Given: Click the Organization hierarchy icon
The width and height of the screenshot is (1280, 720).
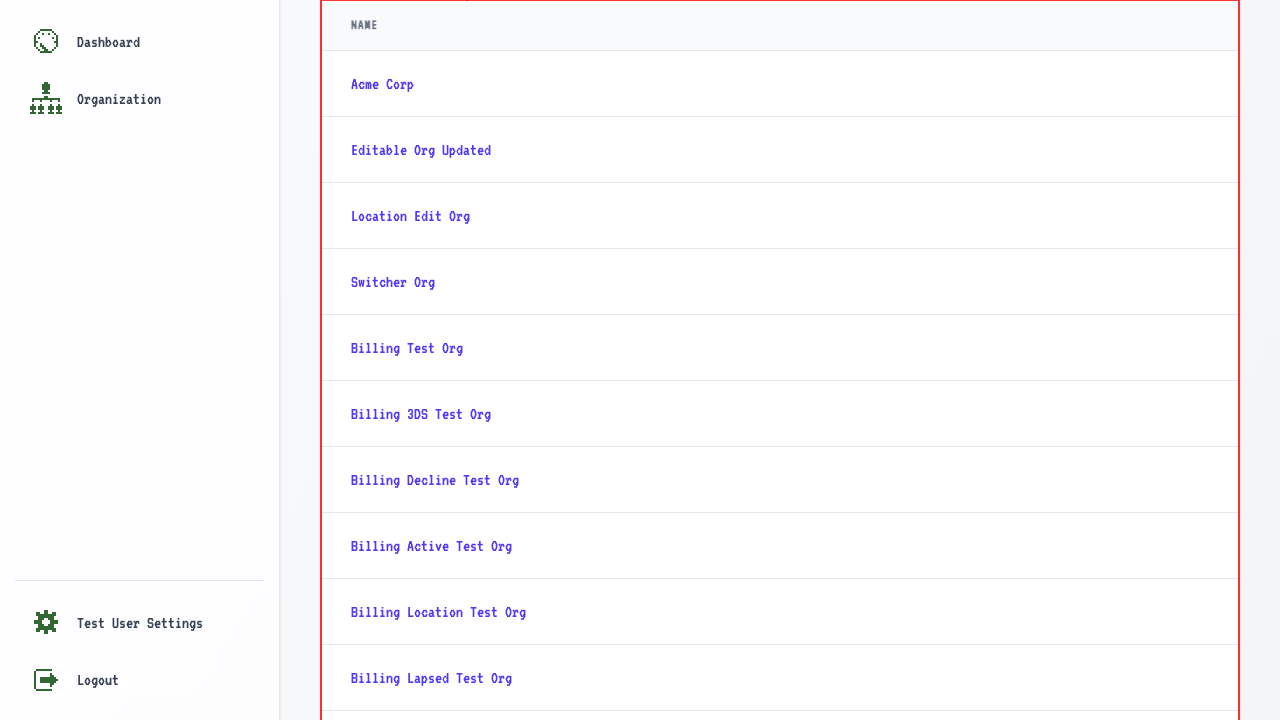Looking at the screenshot, I should (46, 98).
